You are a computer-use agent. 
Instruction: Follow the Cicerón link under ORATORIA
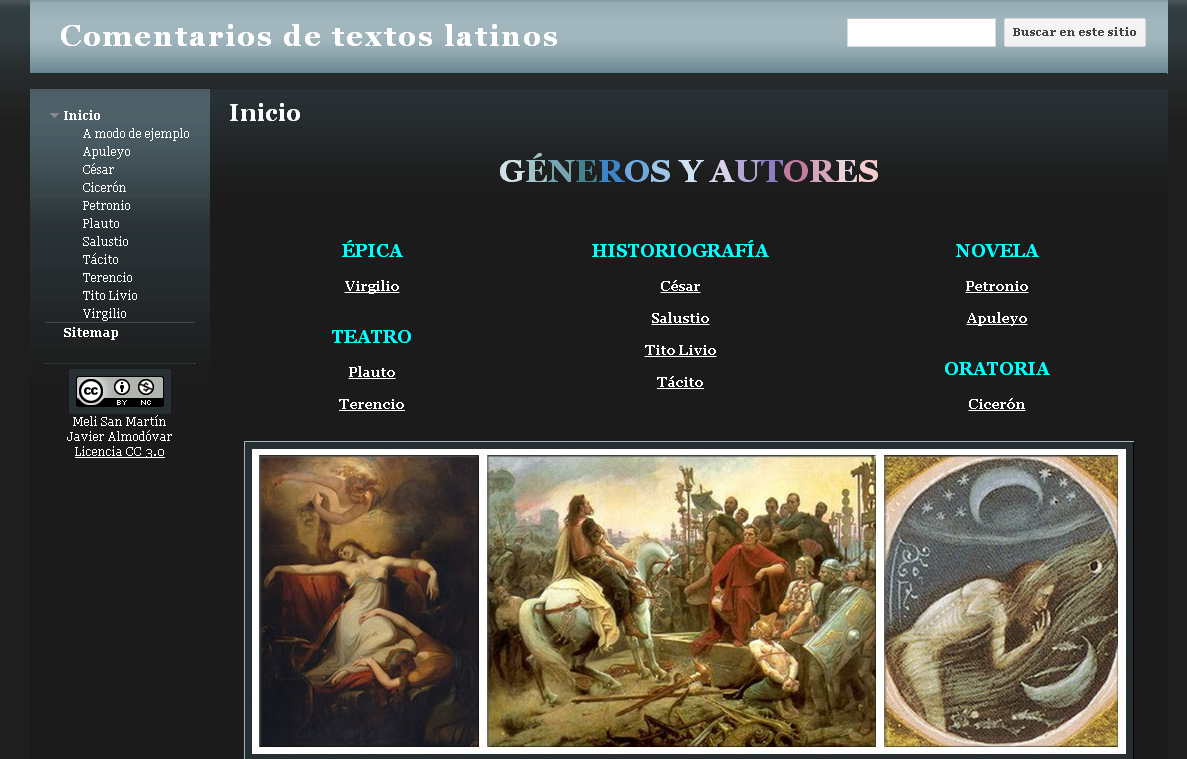tap(996, 404)
